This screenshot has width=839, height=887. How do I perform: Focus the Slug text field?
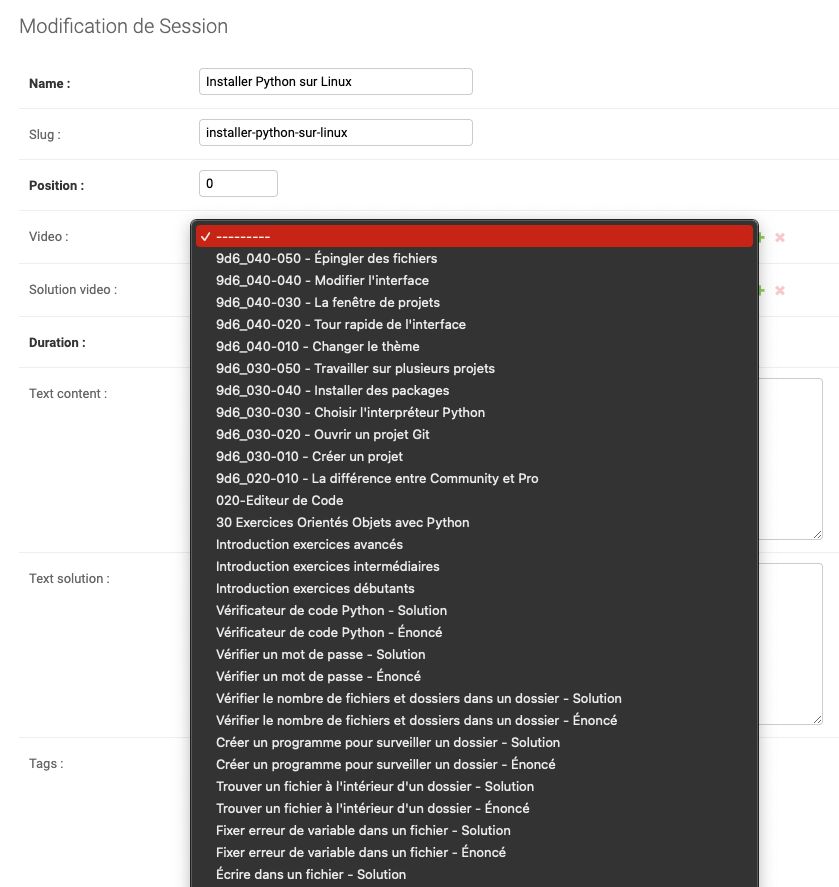[335, 132]
